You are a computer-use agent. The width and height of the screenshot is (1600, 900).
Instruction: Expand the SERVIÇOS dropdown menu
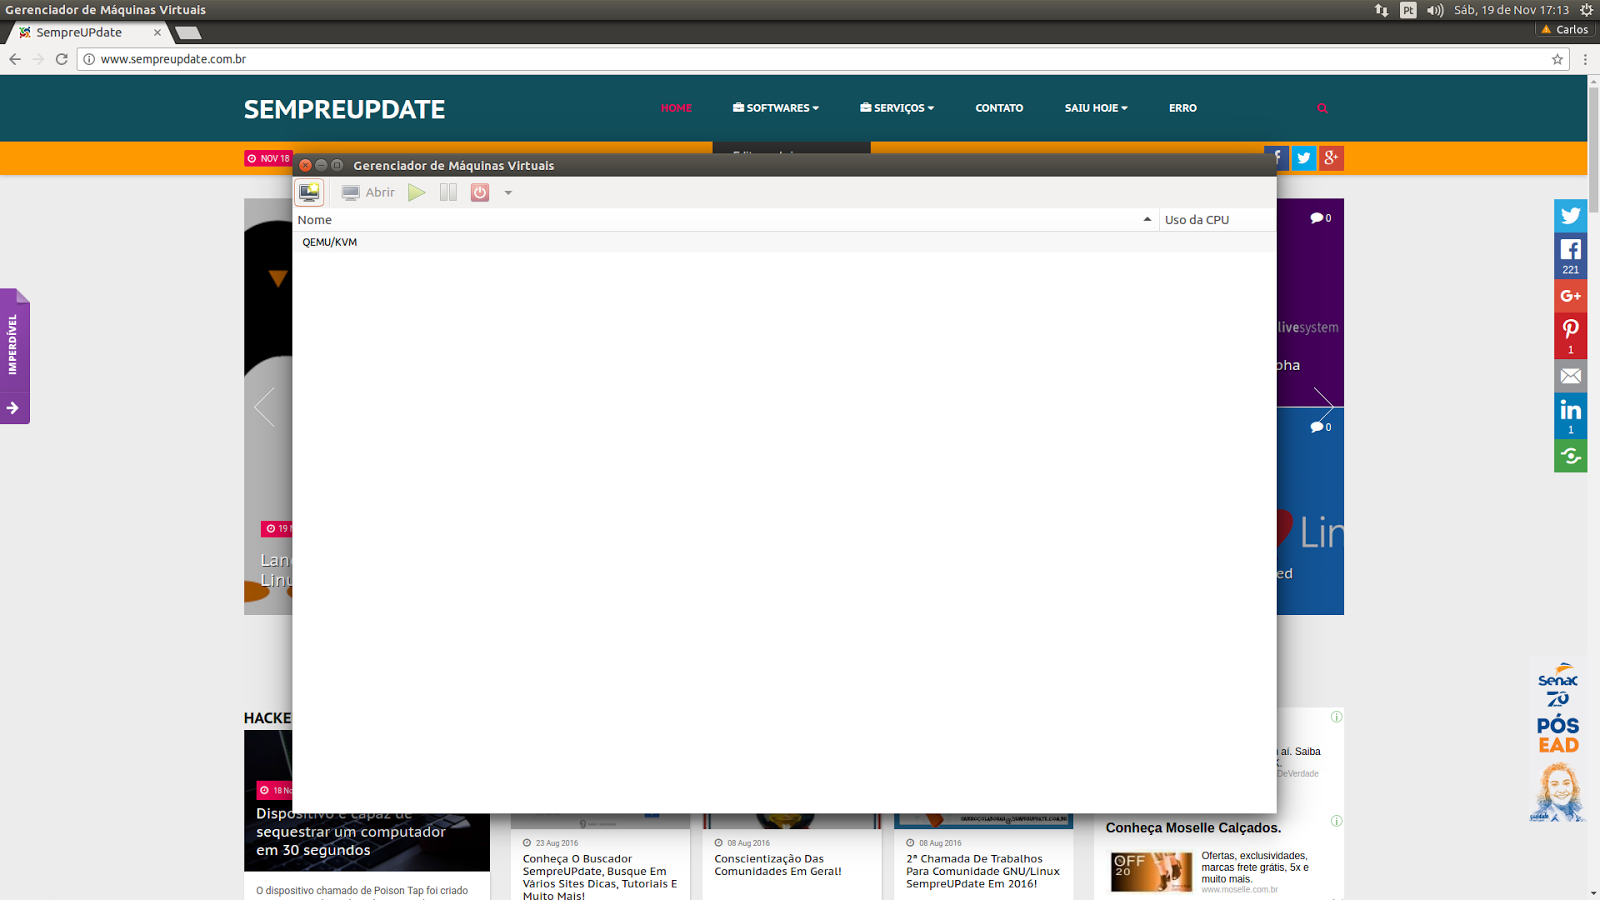pos(897,108)
